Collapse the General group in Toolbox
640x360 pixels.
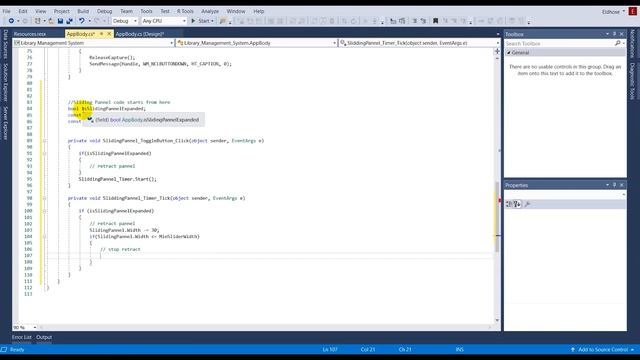point(509,53)
